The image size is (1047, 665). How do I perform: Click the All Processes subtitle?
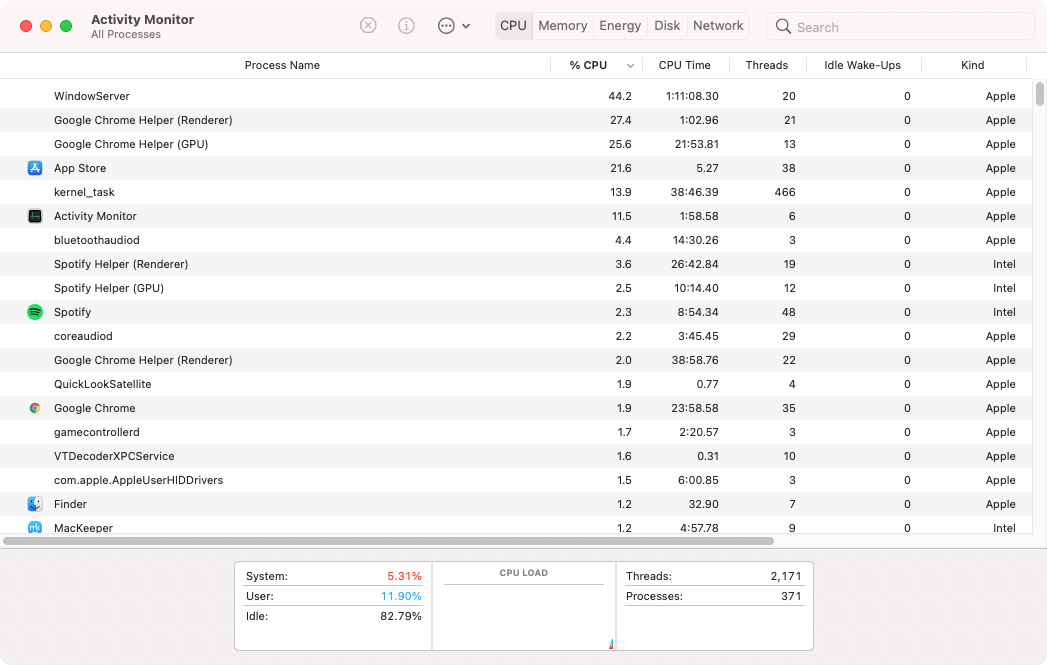(x=126, y=34)
